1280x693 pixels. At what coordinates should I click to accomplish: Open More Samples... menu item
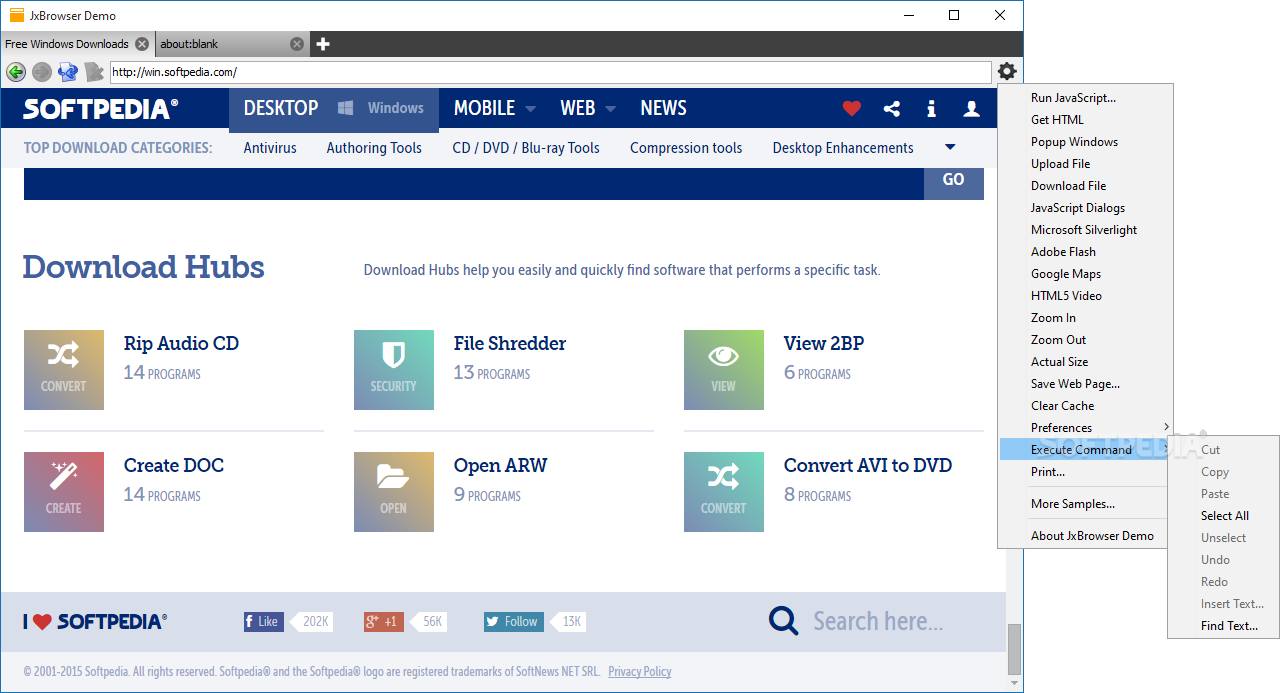click(x=1072, y=504)
